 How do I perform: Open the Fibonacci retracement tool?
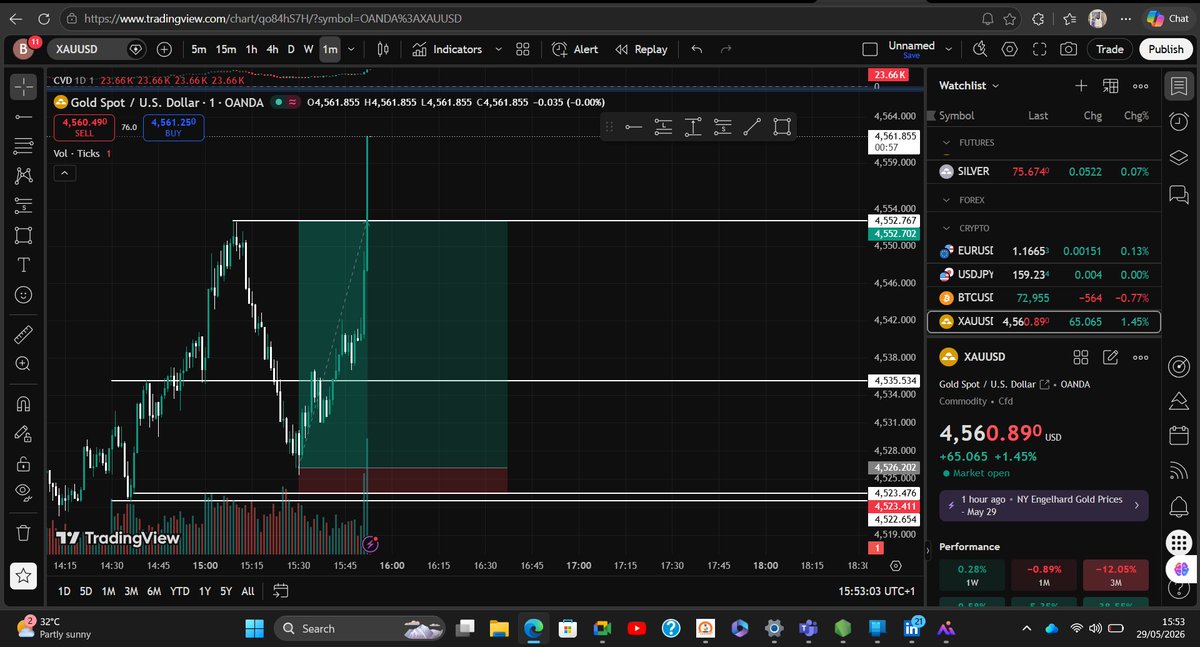coord(24,146)
